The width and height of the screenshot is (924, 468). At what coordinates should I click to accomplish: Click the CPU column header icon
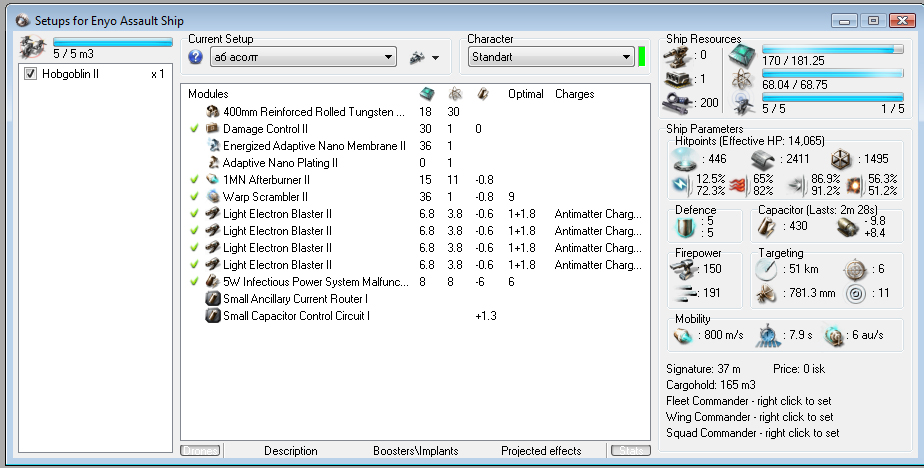coord(427,94)
